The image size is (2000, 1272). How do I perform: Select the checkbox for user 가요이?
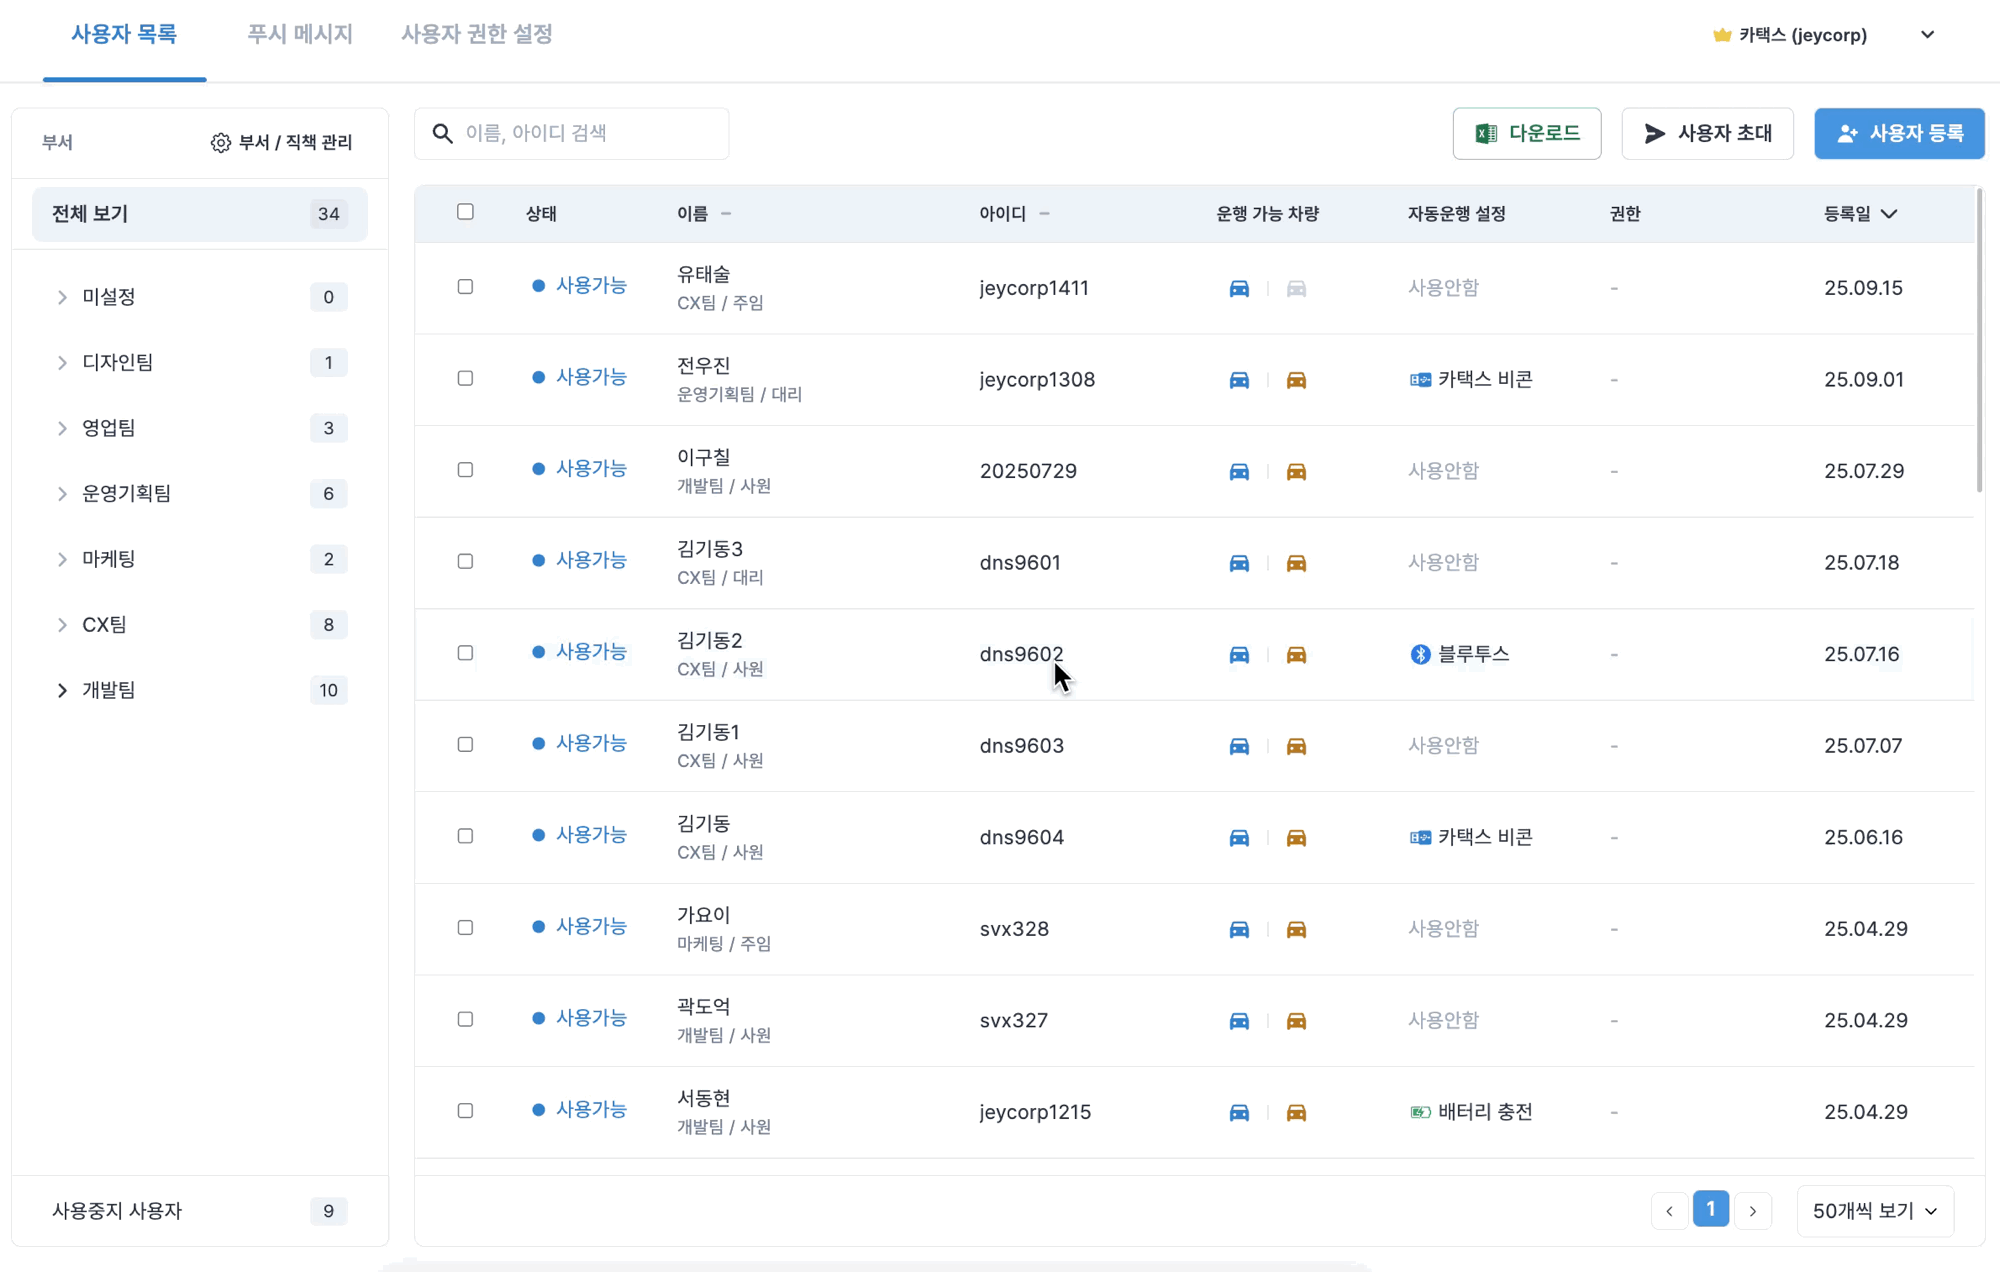click(x=465, y=928)
